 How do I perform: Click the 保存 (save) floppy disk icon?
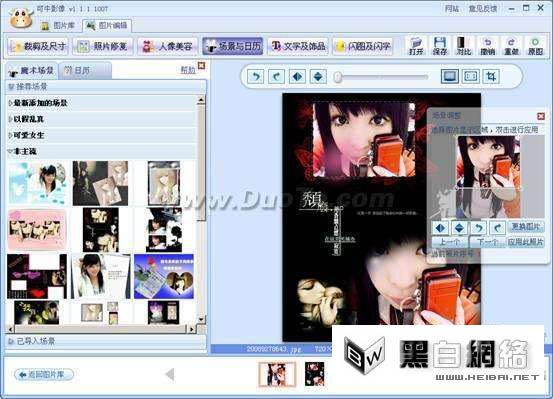pos(440,46)
